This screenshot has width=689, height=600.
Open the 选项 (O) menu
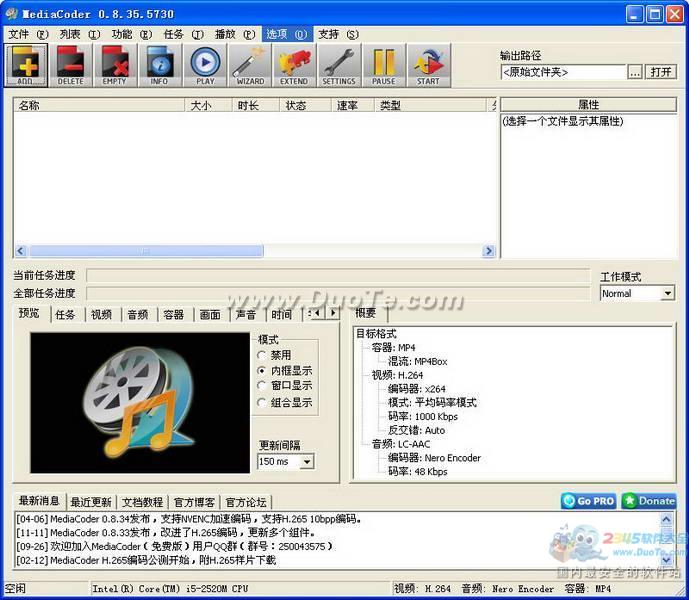(287, 34)
